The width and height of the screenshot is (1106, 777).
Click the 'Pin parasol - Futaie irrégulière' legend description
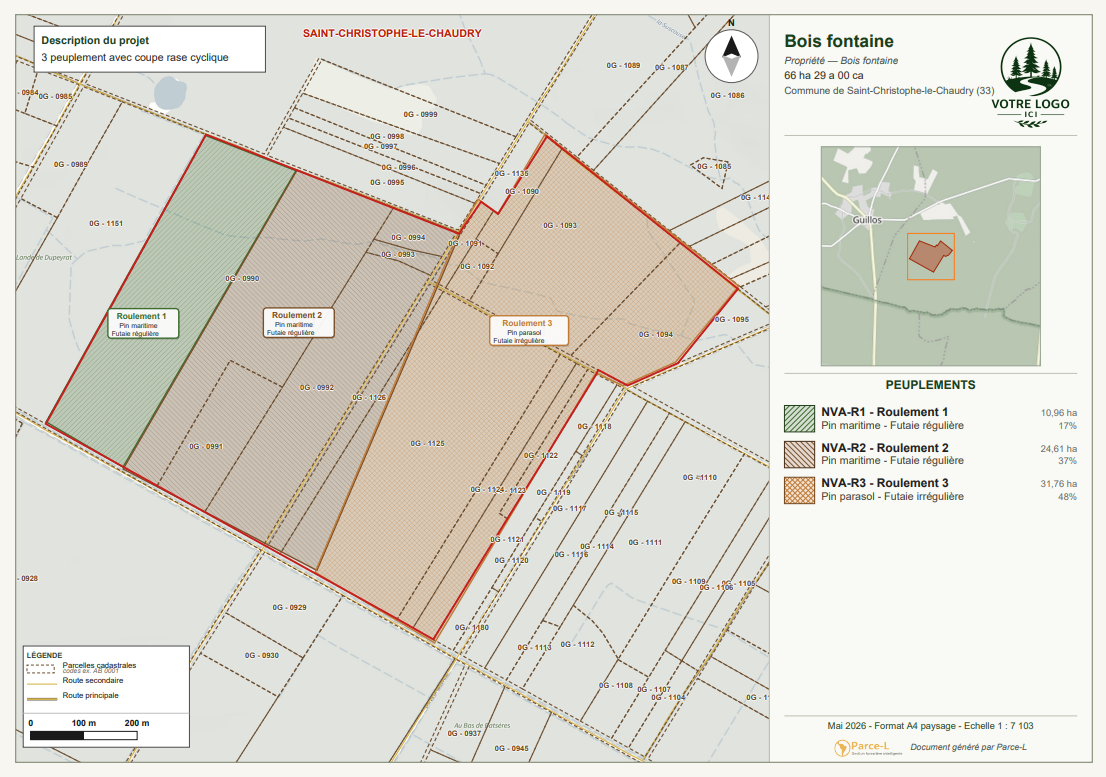892,496
